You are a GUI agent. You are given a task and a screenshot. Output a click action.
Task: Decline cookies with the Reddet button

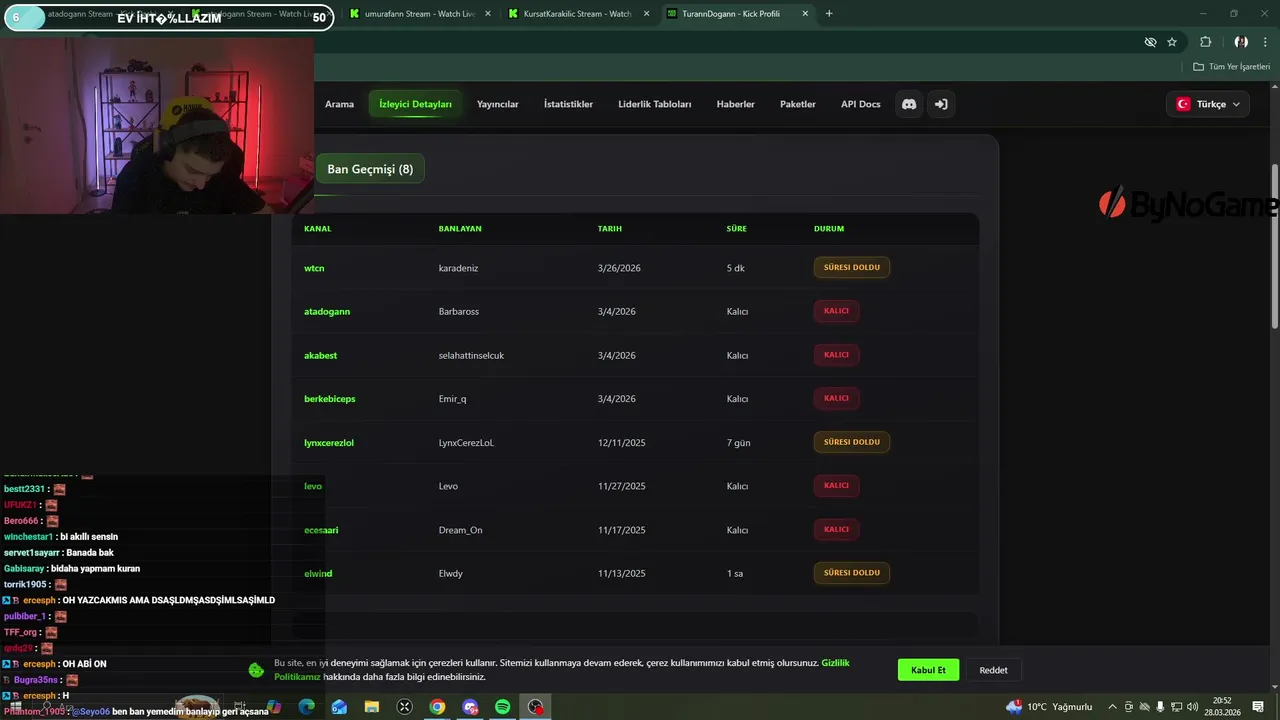pyautogui.click(x=993, y=670)
